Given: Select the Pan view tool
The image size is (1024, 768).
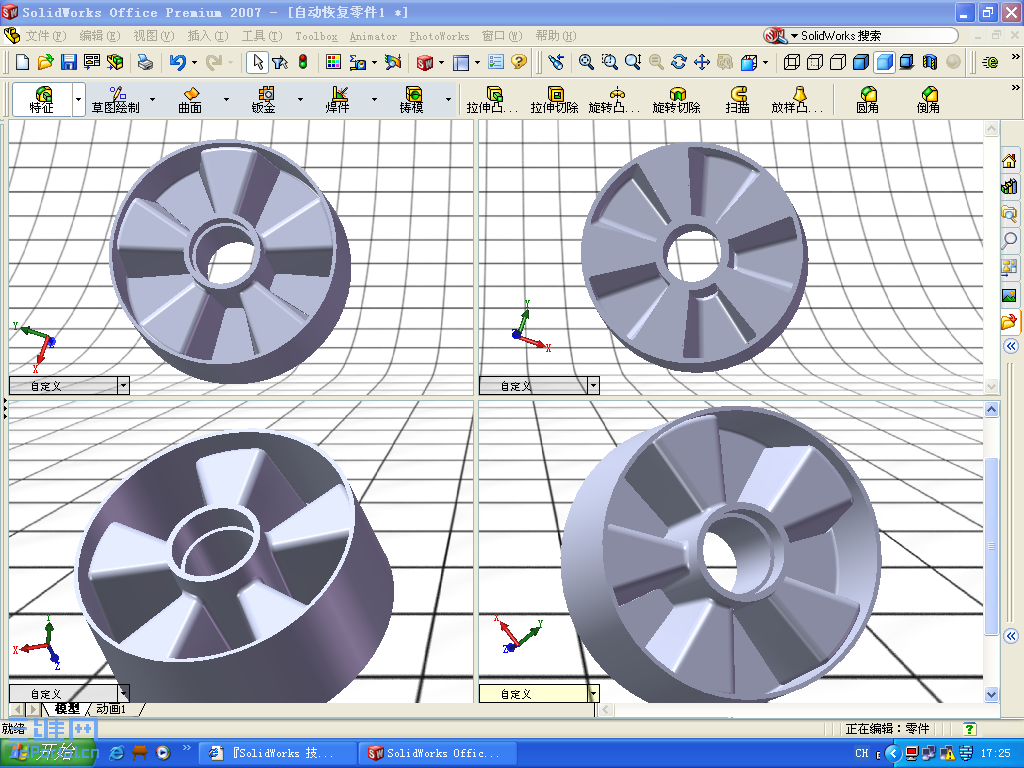Looking at the screenshot, I should [x=702, y=62].
